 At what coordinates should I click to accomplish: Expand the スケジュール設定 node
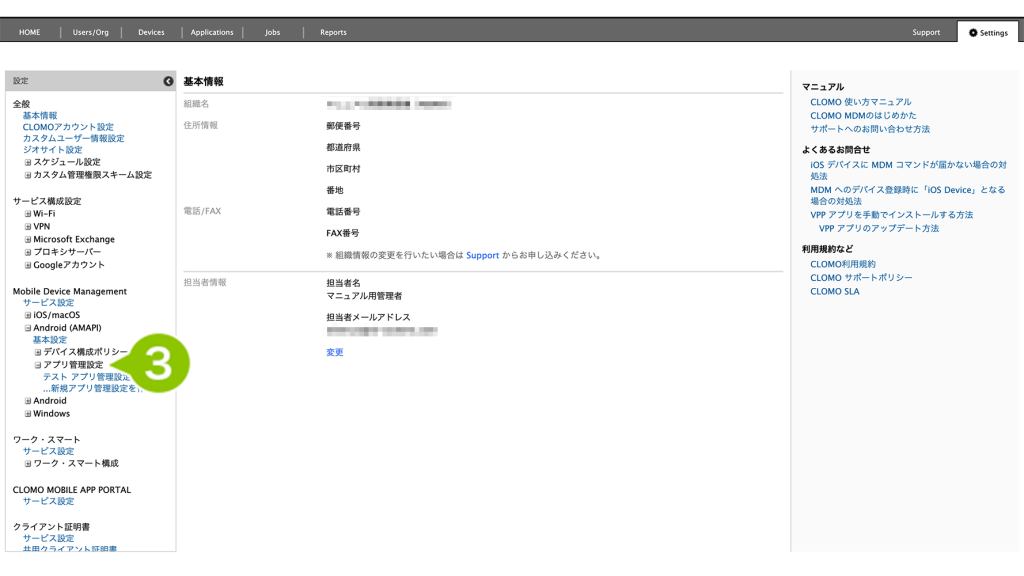pos(28,162)
